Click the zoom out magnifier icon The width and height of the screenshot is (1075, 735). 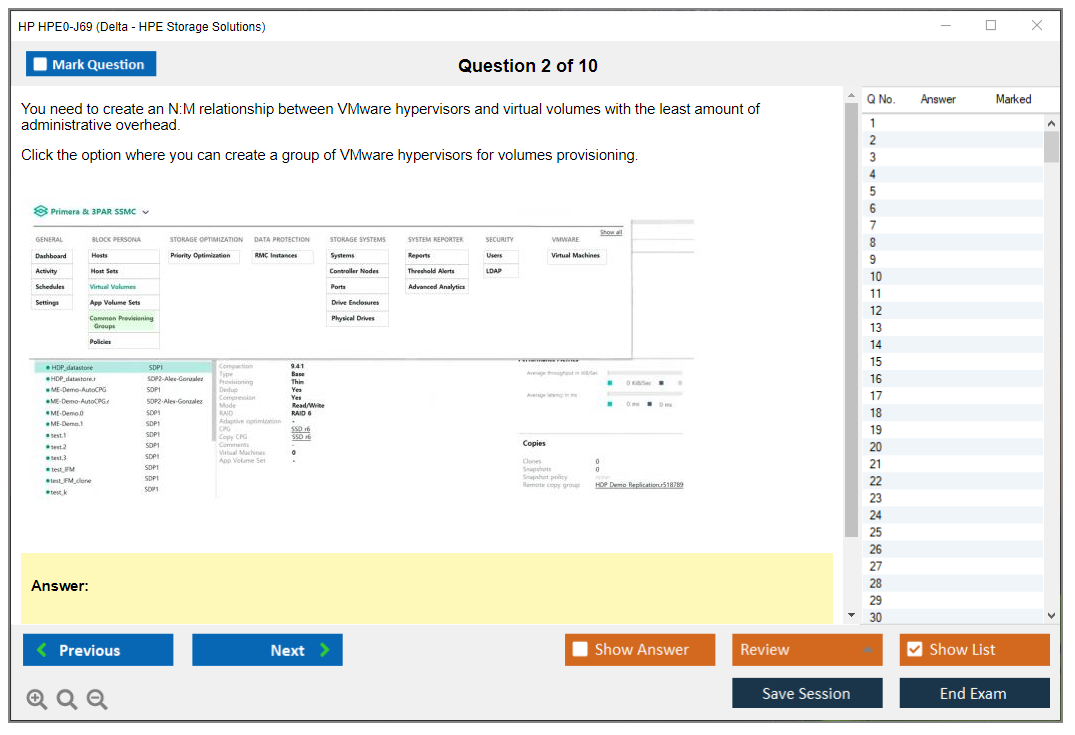pos(97,700)
